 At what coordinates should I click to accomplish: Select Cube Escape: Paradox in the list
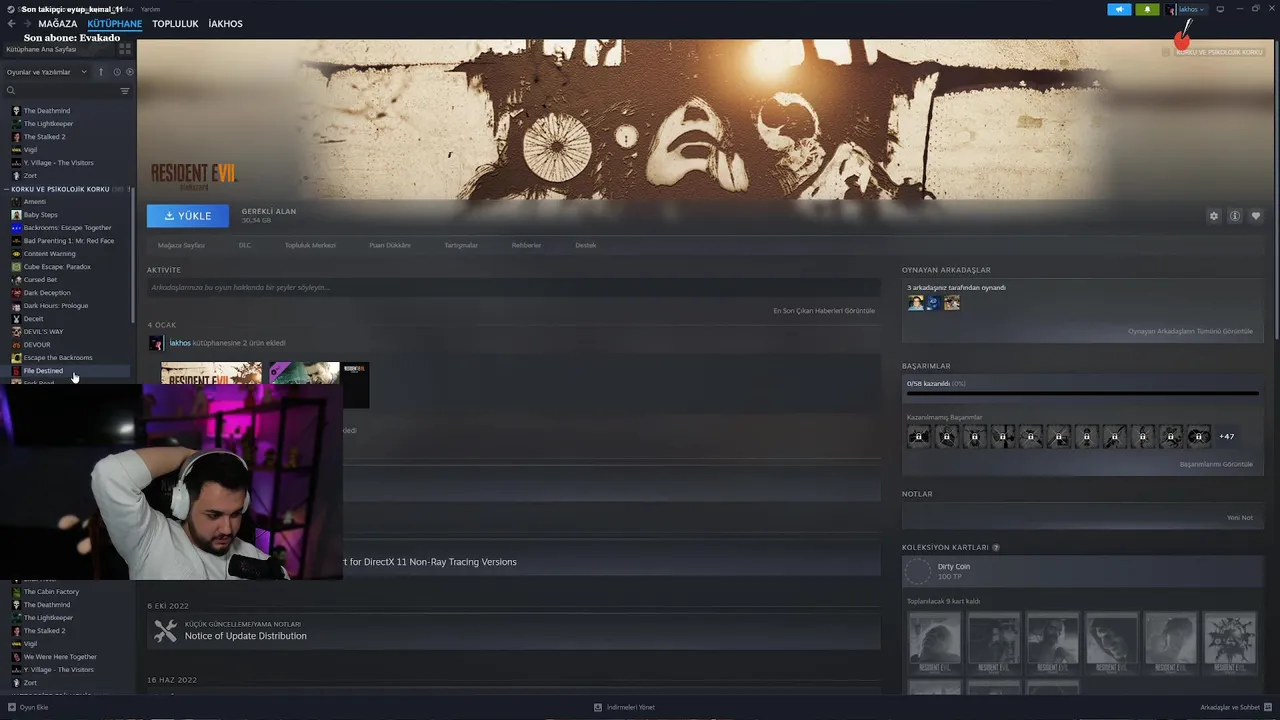pos(57,267)
